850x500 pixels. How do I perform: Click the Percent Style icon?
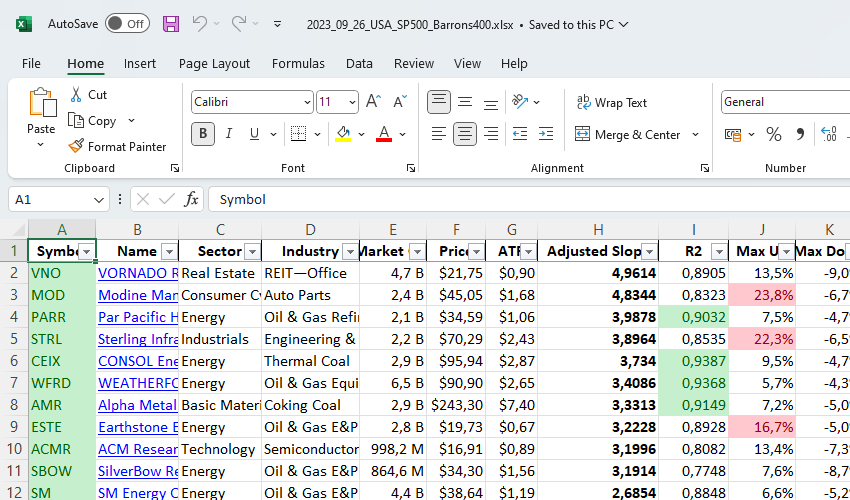[x=773, y=134]
